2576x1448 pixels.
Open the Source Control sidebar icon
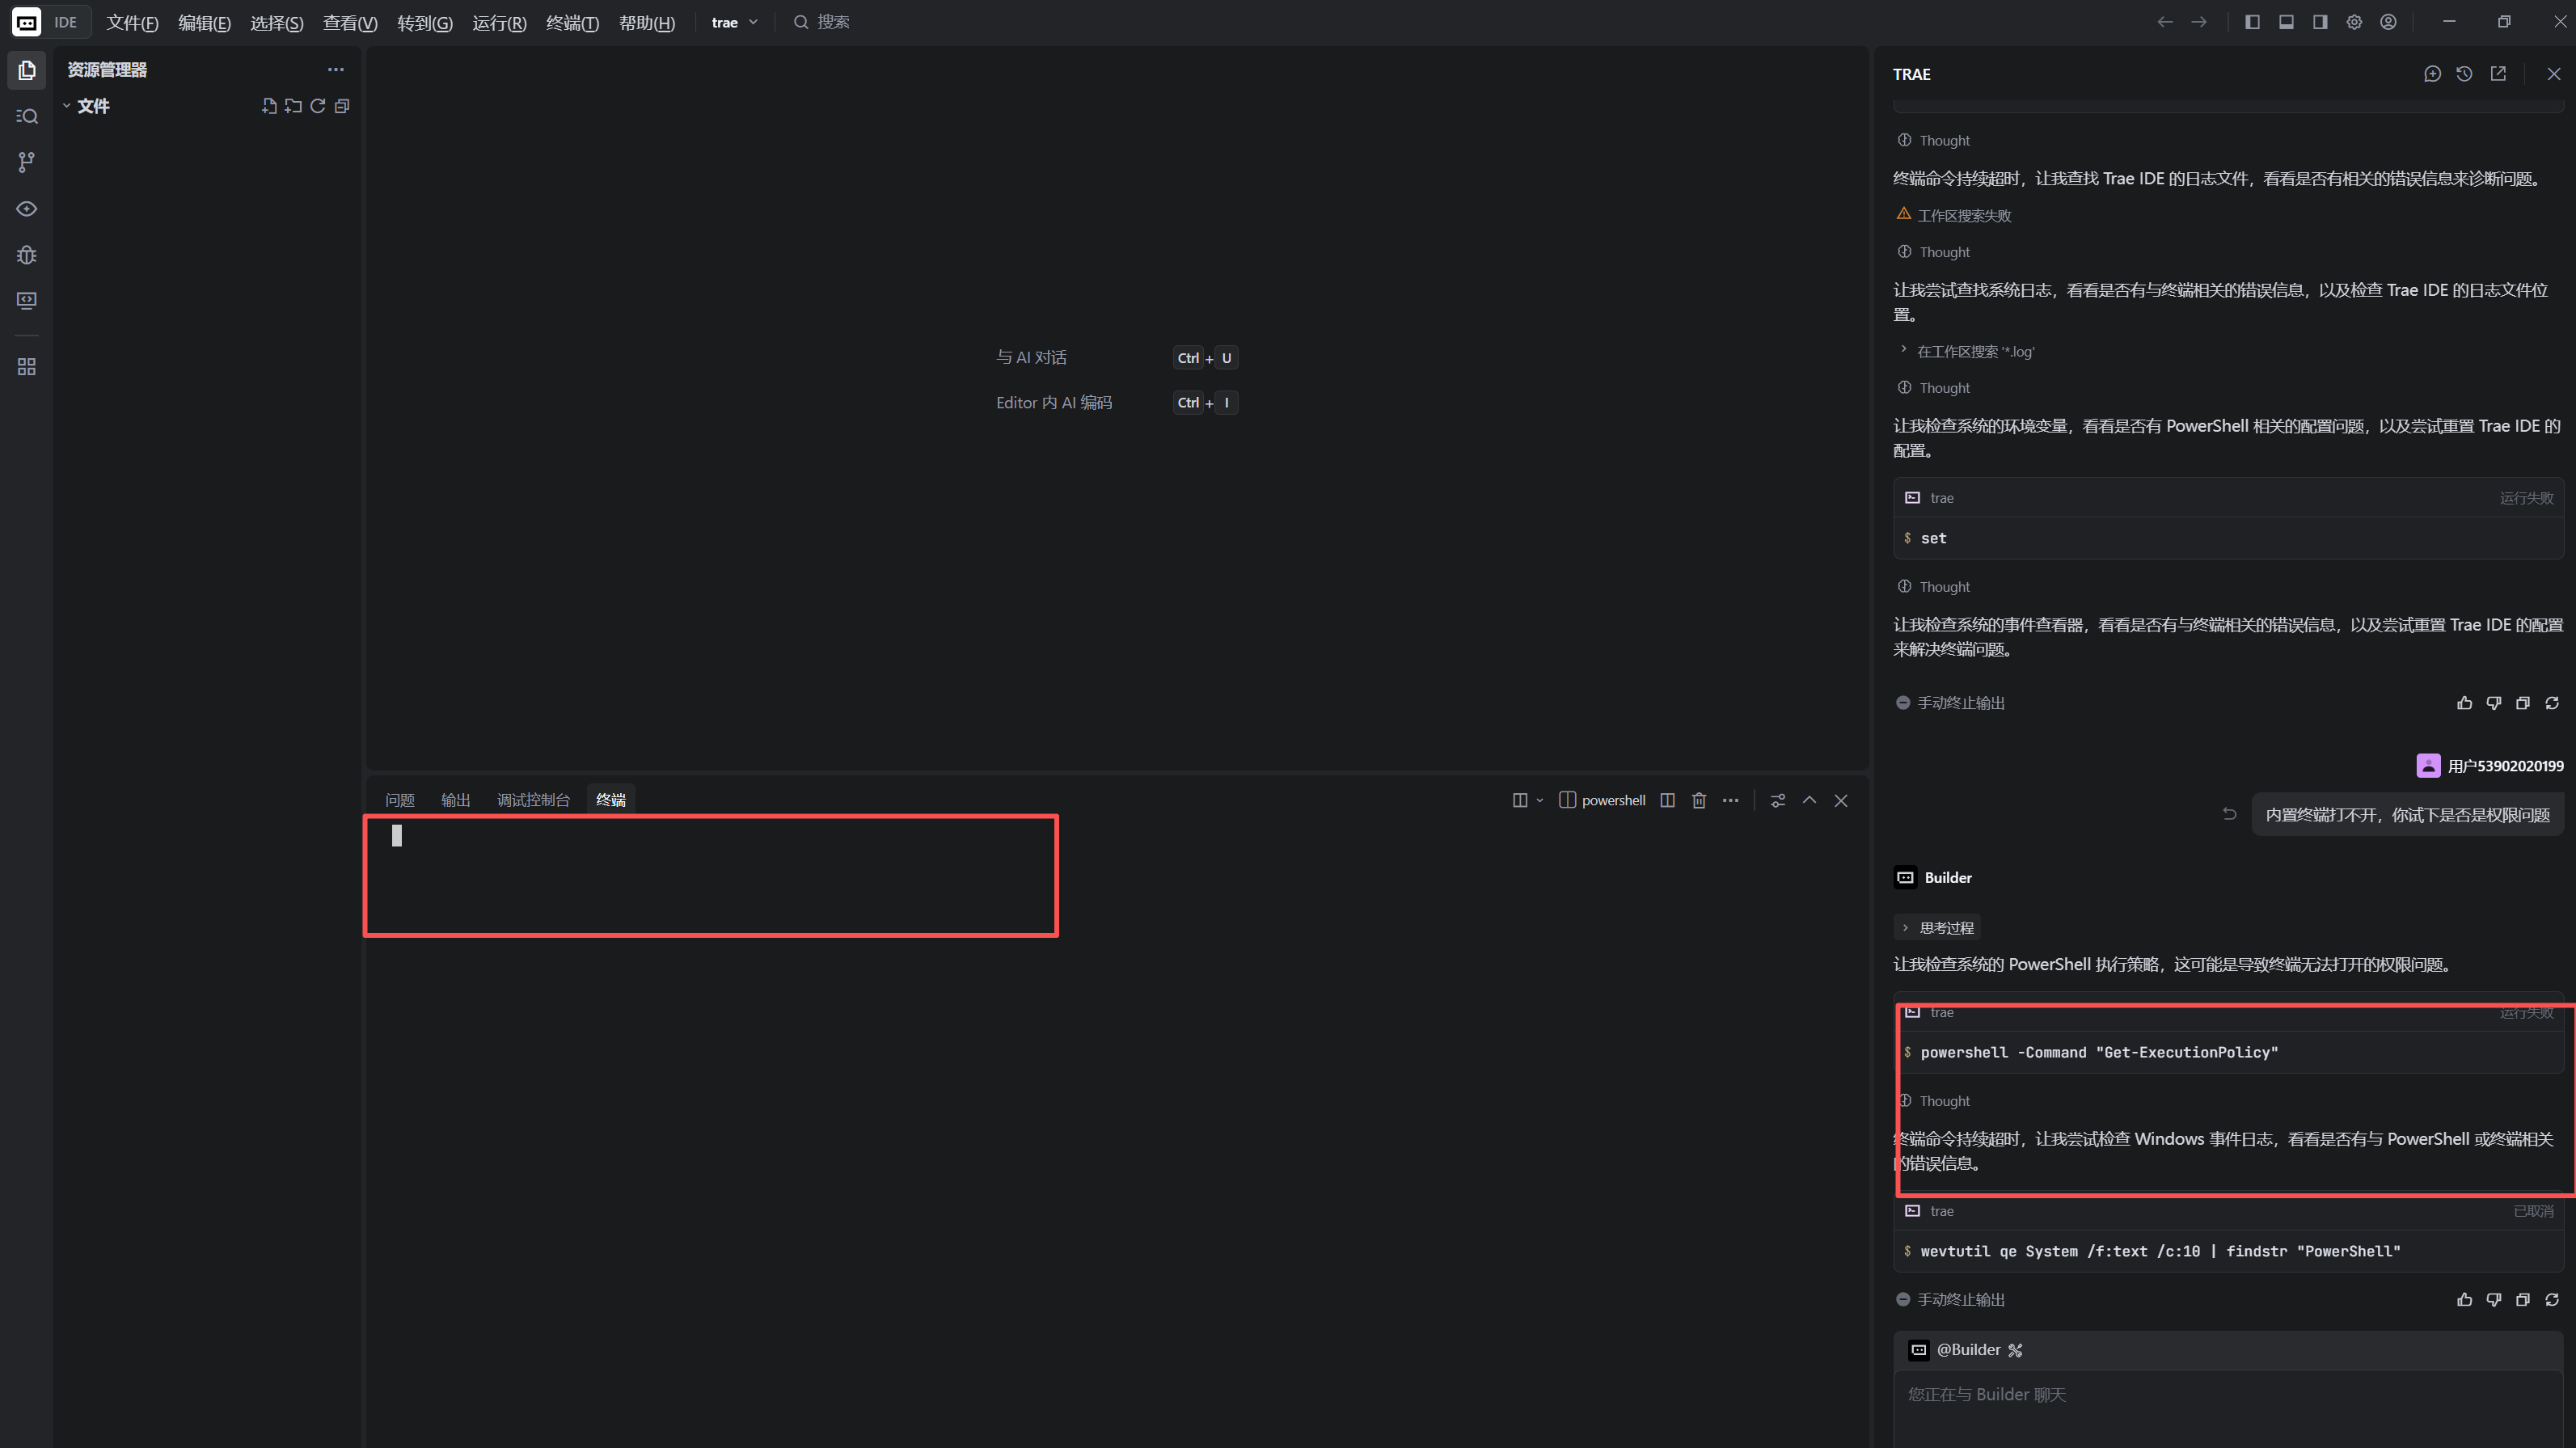(x=27, y=162)
